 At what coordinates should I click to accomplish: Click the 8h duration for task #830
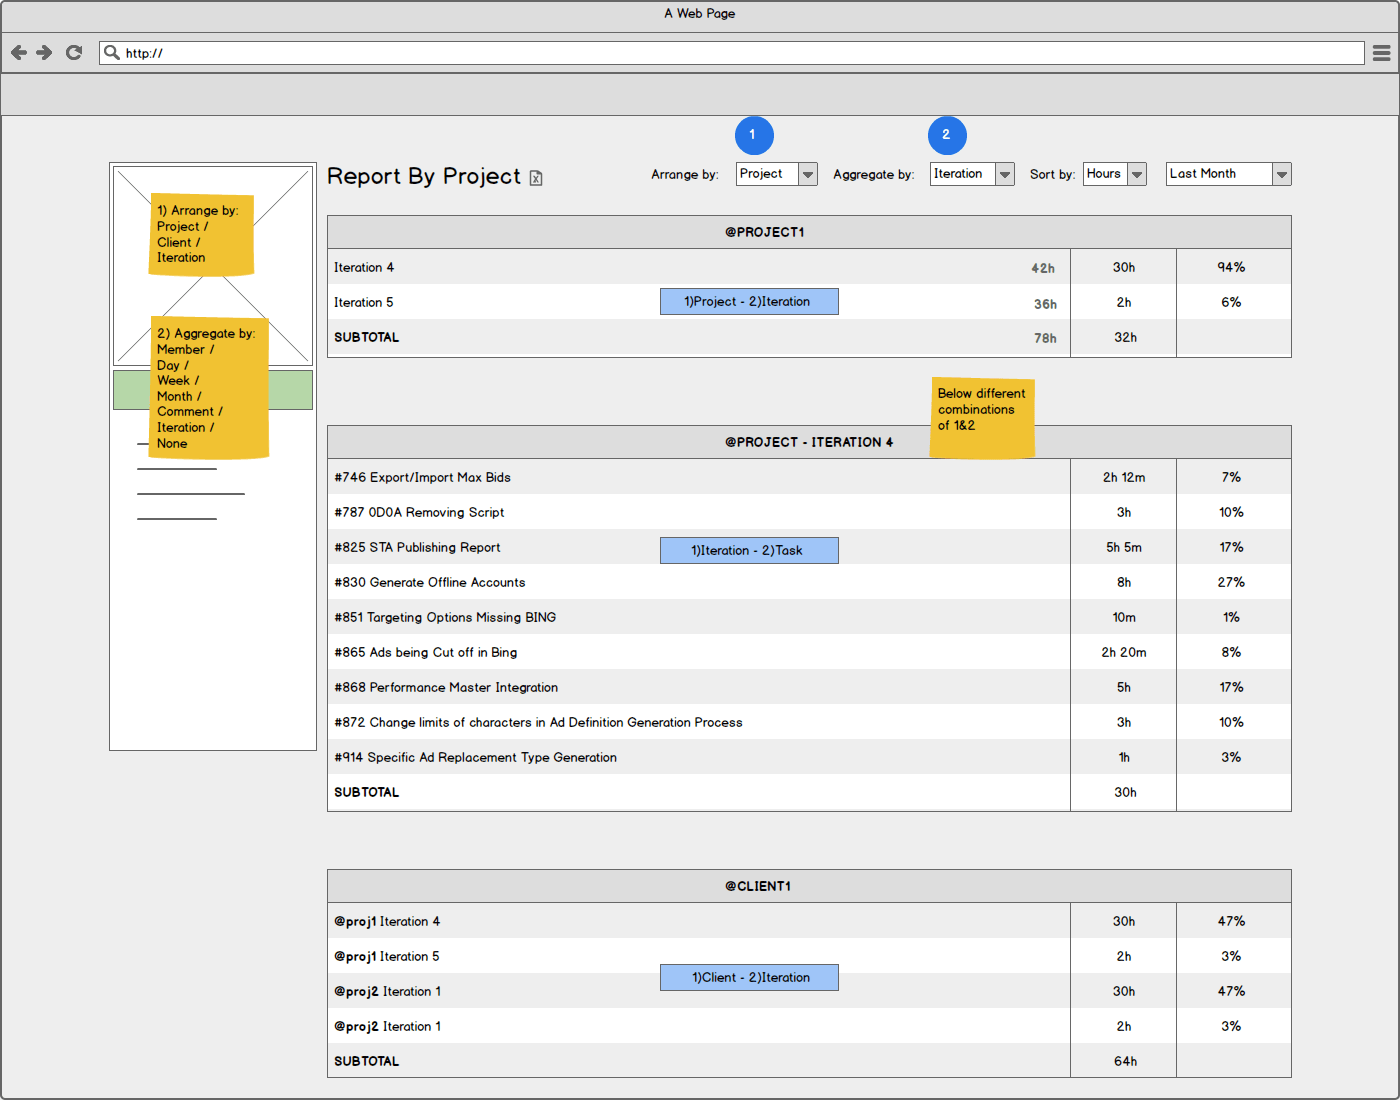click(1124, 582)
